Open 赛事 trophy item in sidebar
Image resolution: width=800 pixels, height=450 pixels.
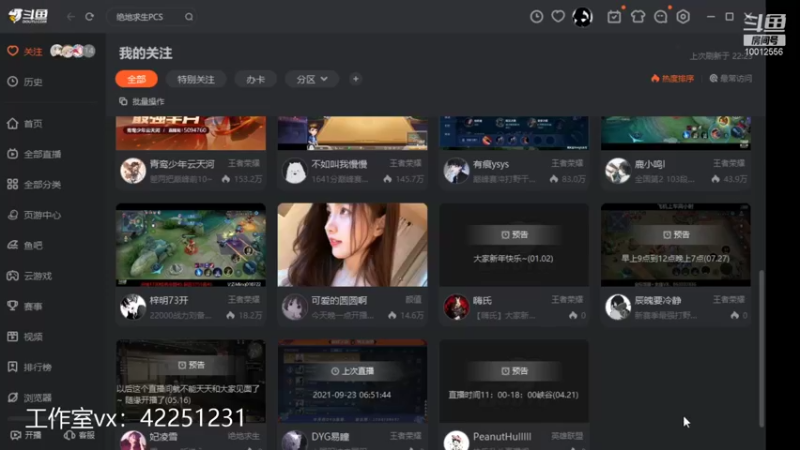24,306
